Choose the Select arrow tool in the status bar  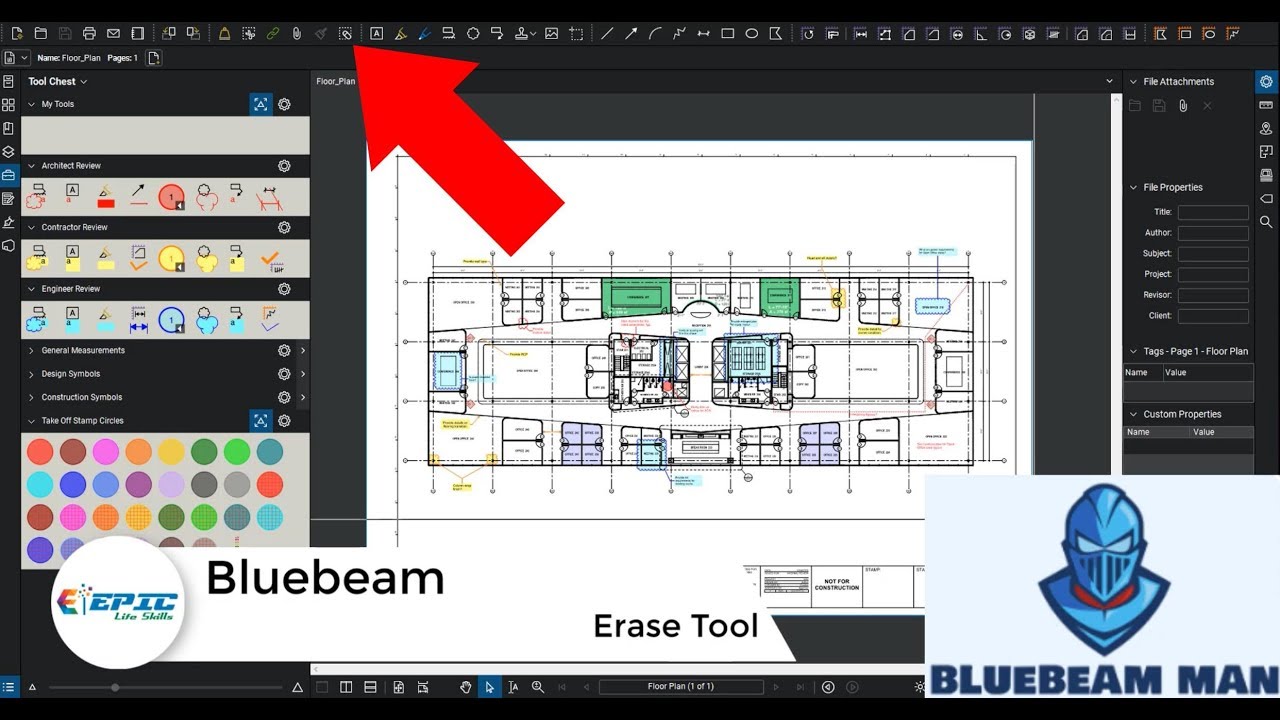click(x=489, y=687)
